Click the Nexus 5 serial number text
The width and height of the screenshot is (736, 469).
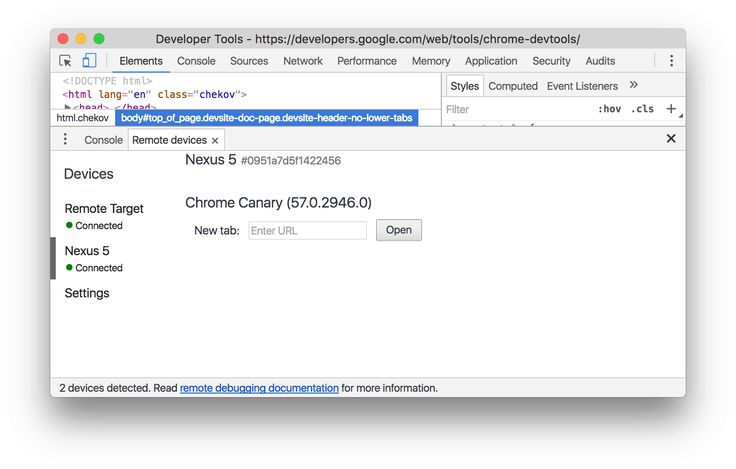point(291,161)
